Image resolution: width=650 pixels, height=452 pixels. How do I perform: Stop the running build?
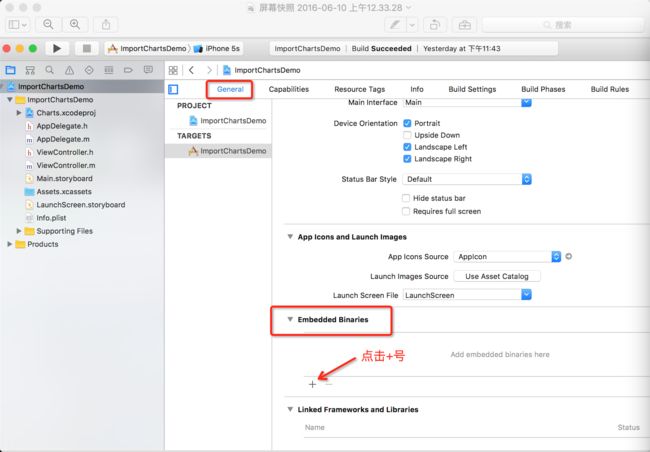pyautogui.click(x=87, y=49)
